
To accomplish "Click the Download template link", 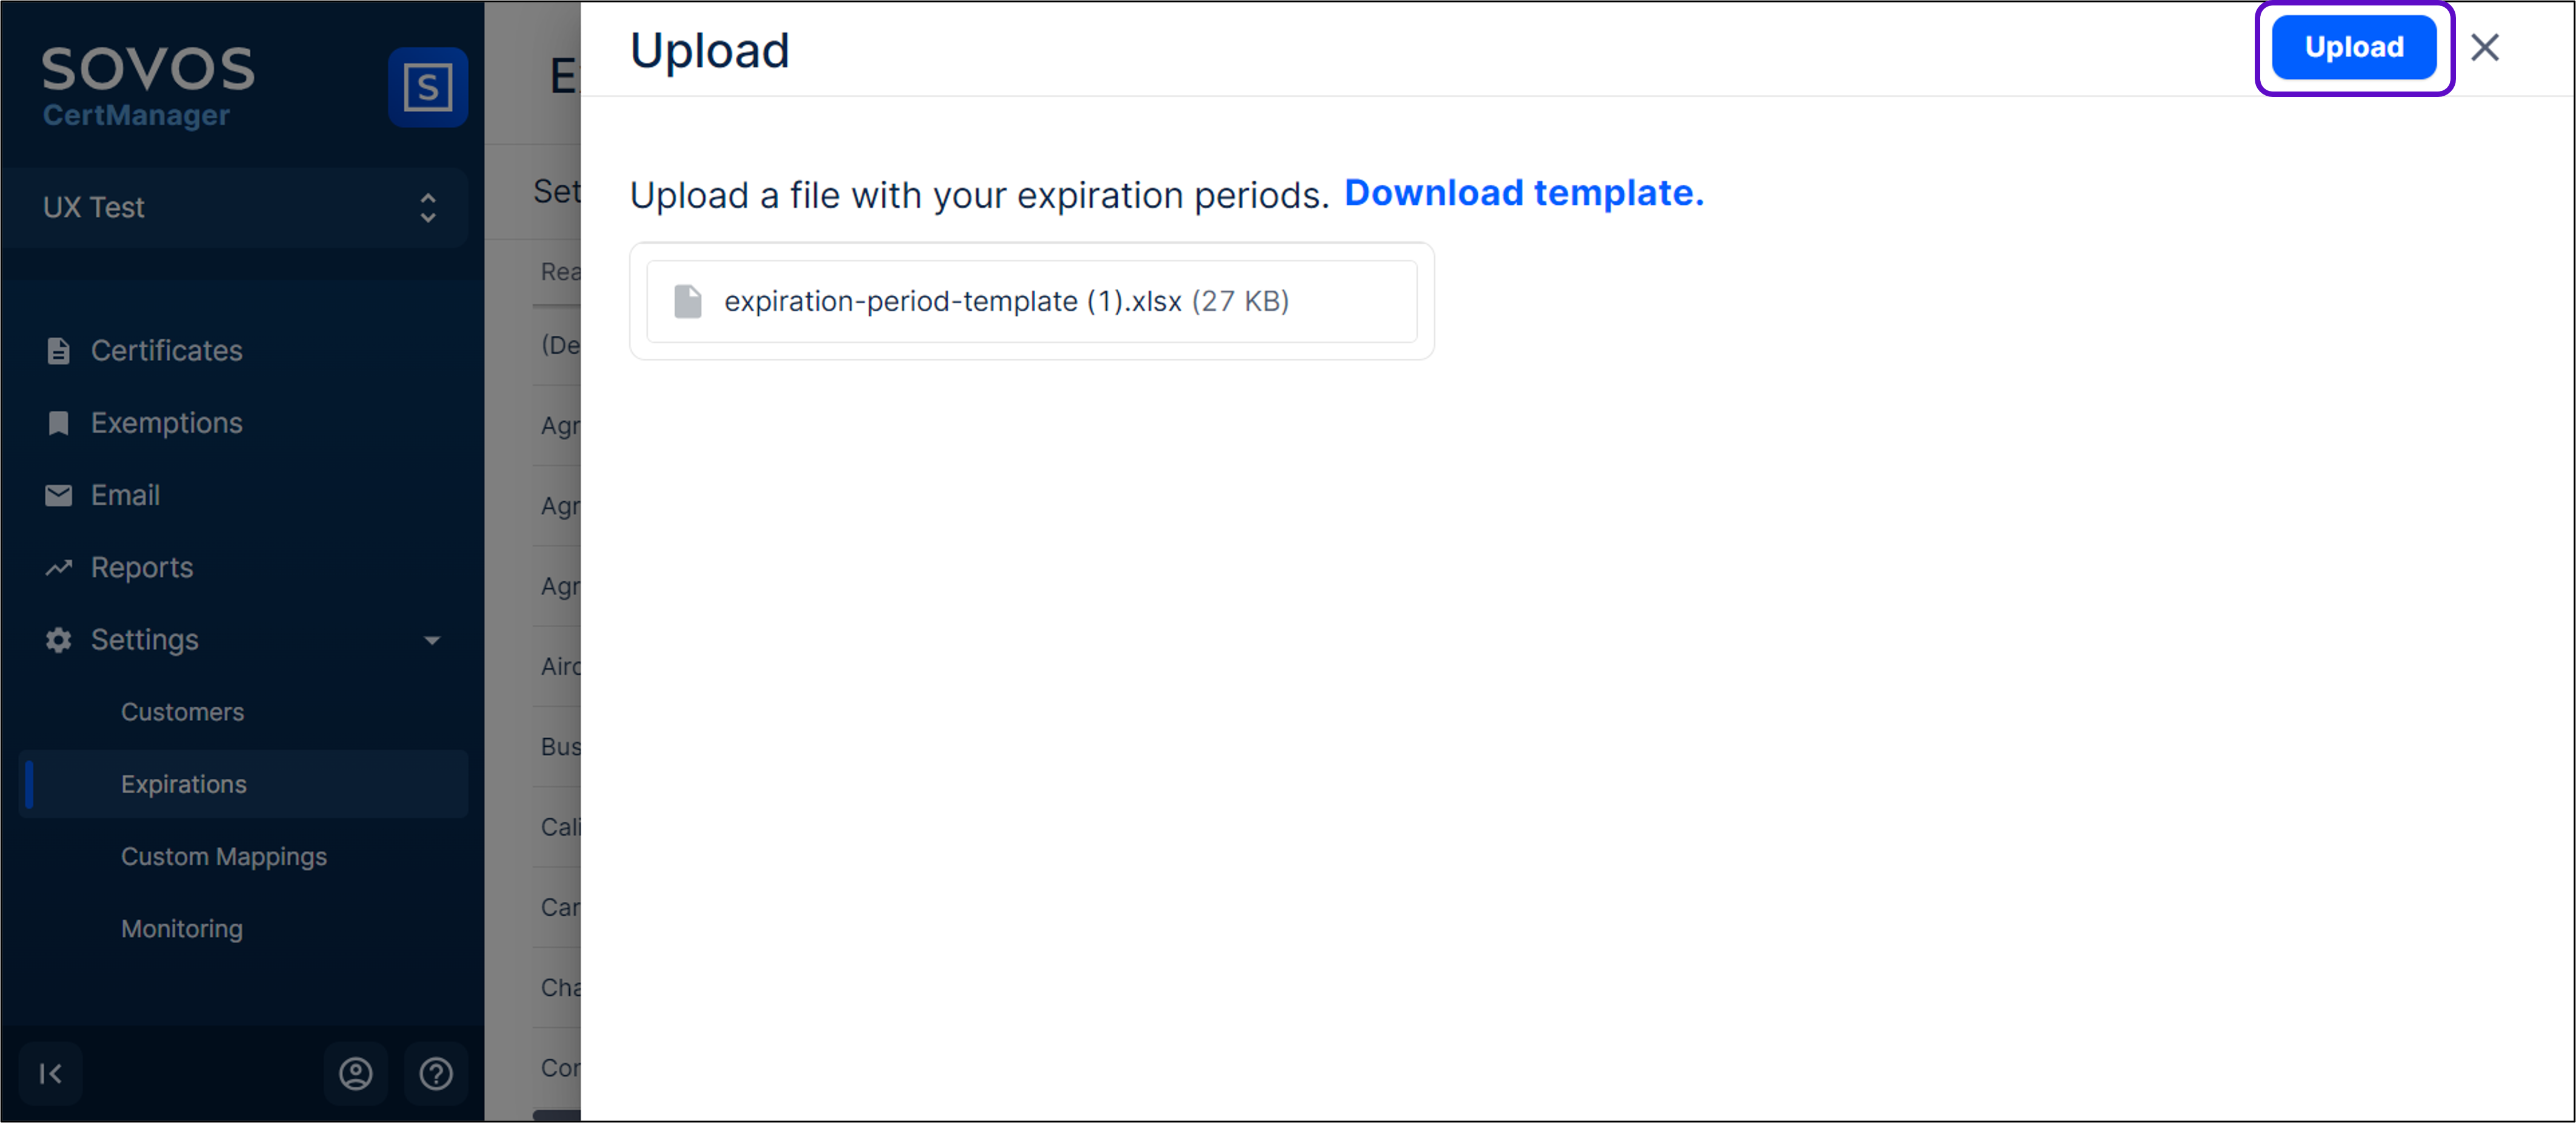I will pos(1523,193).
